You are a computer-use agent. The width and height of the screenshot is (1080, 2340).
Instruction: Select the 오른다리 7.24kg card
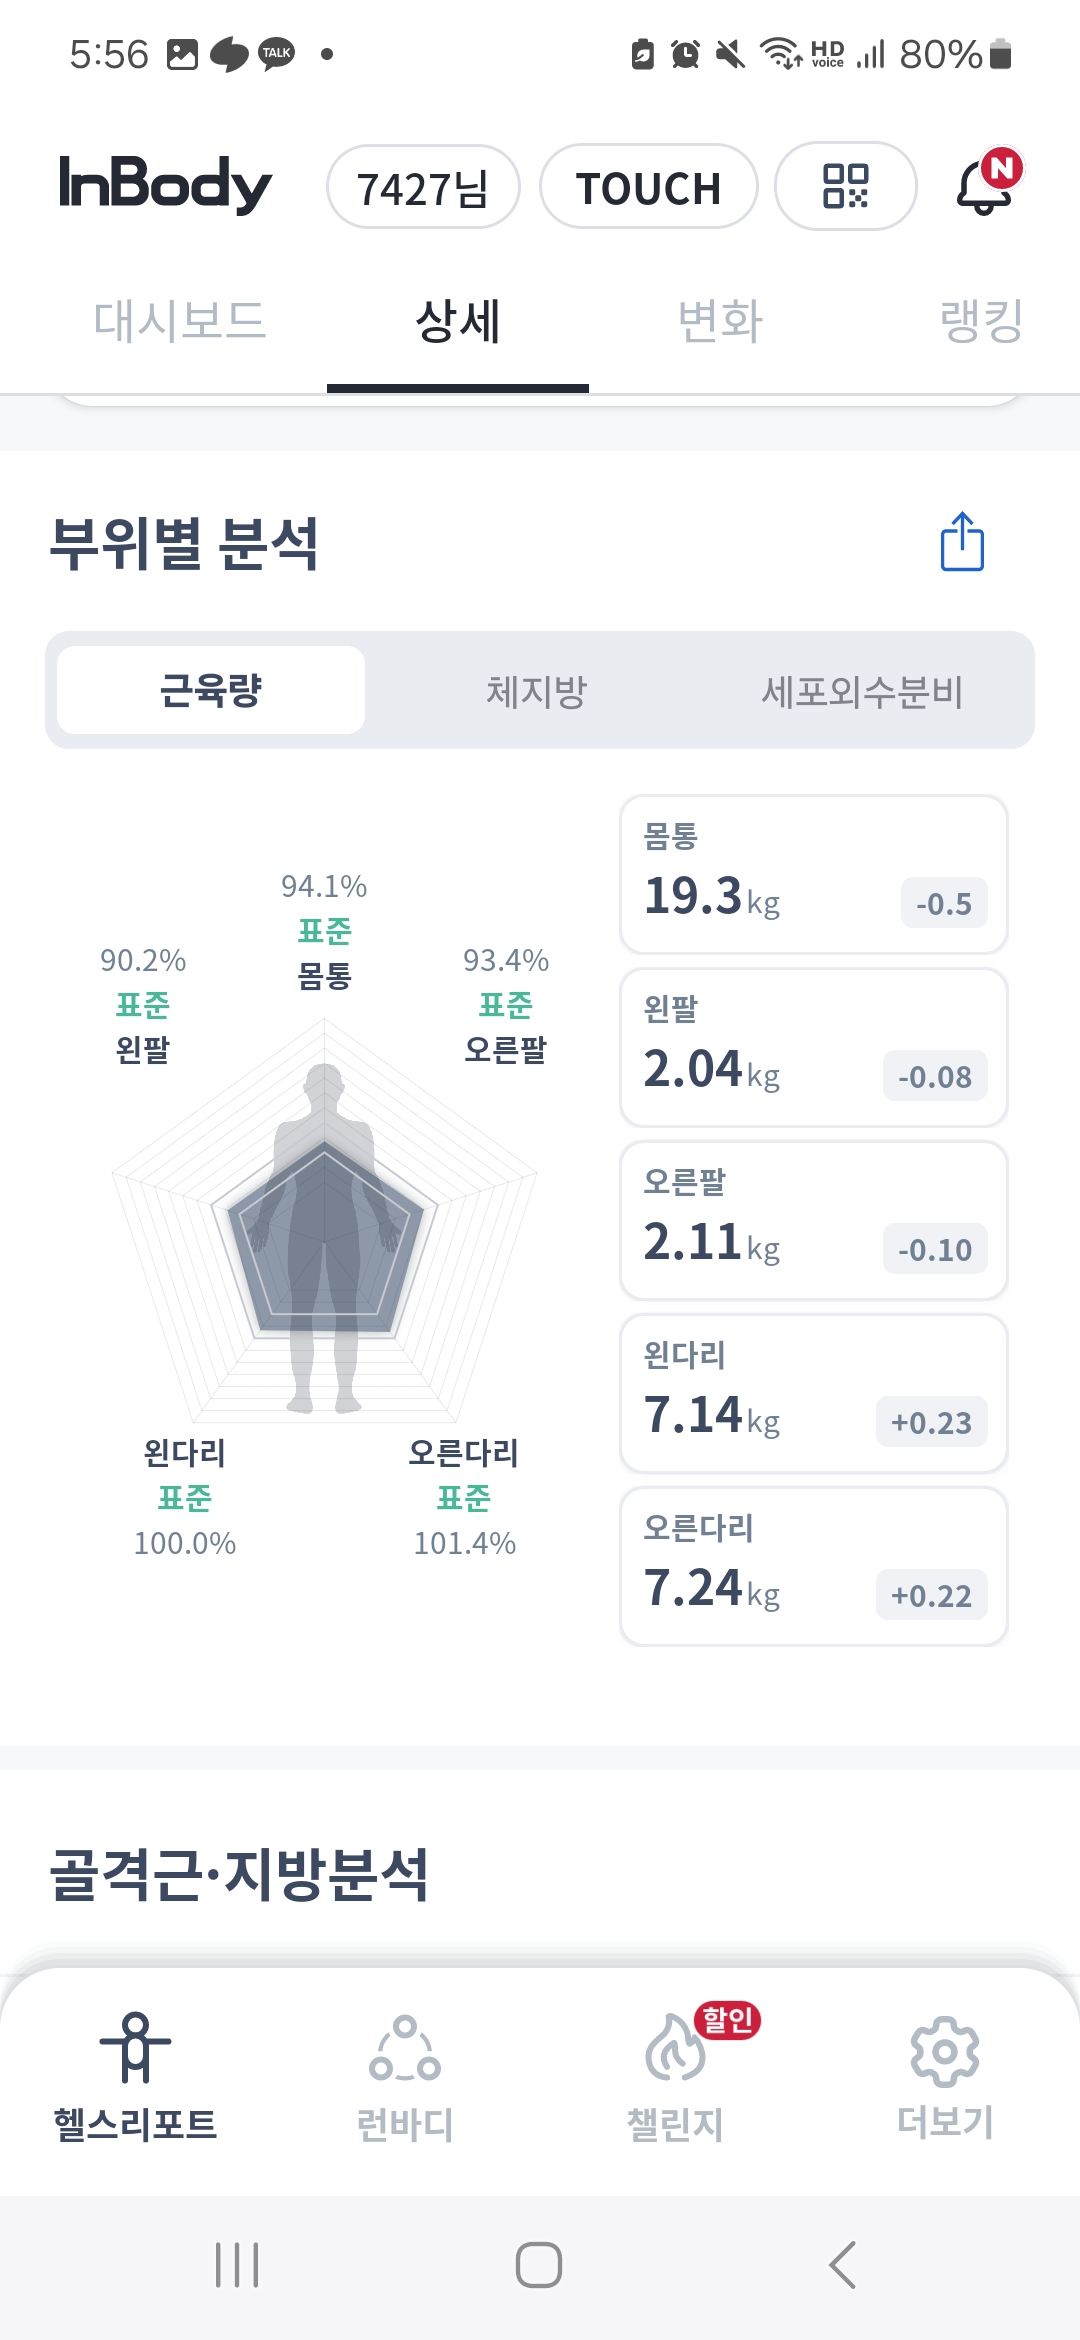point(813,1566)
